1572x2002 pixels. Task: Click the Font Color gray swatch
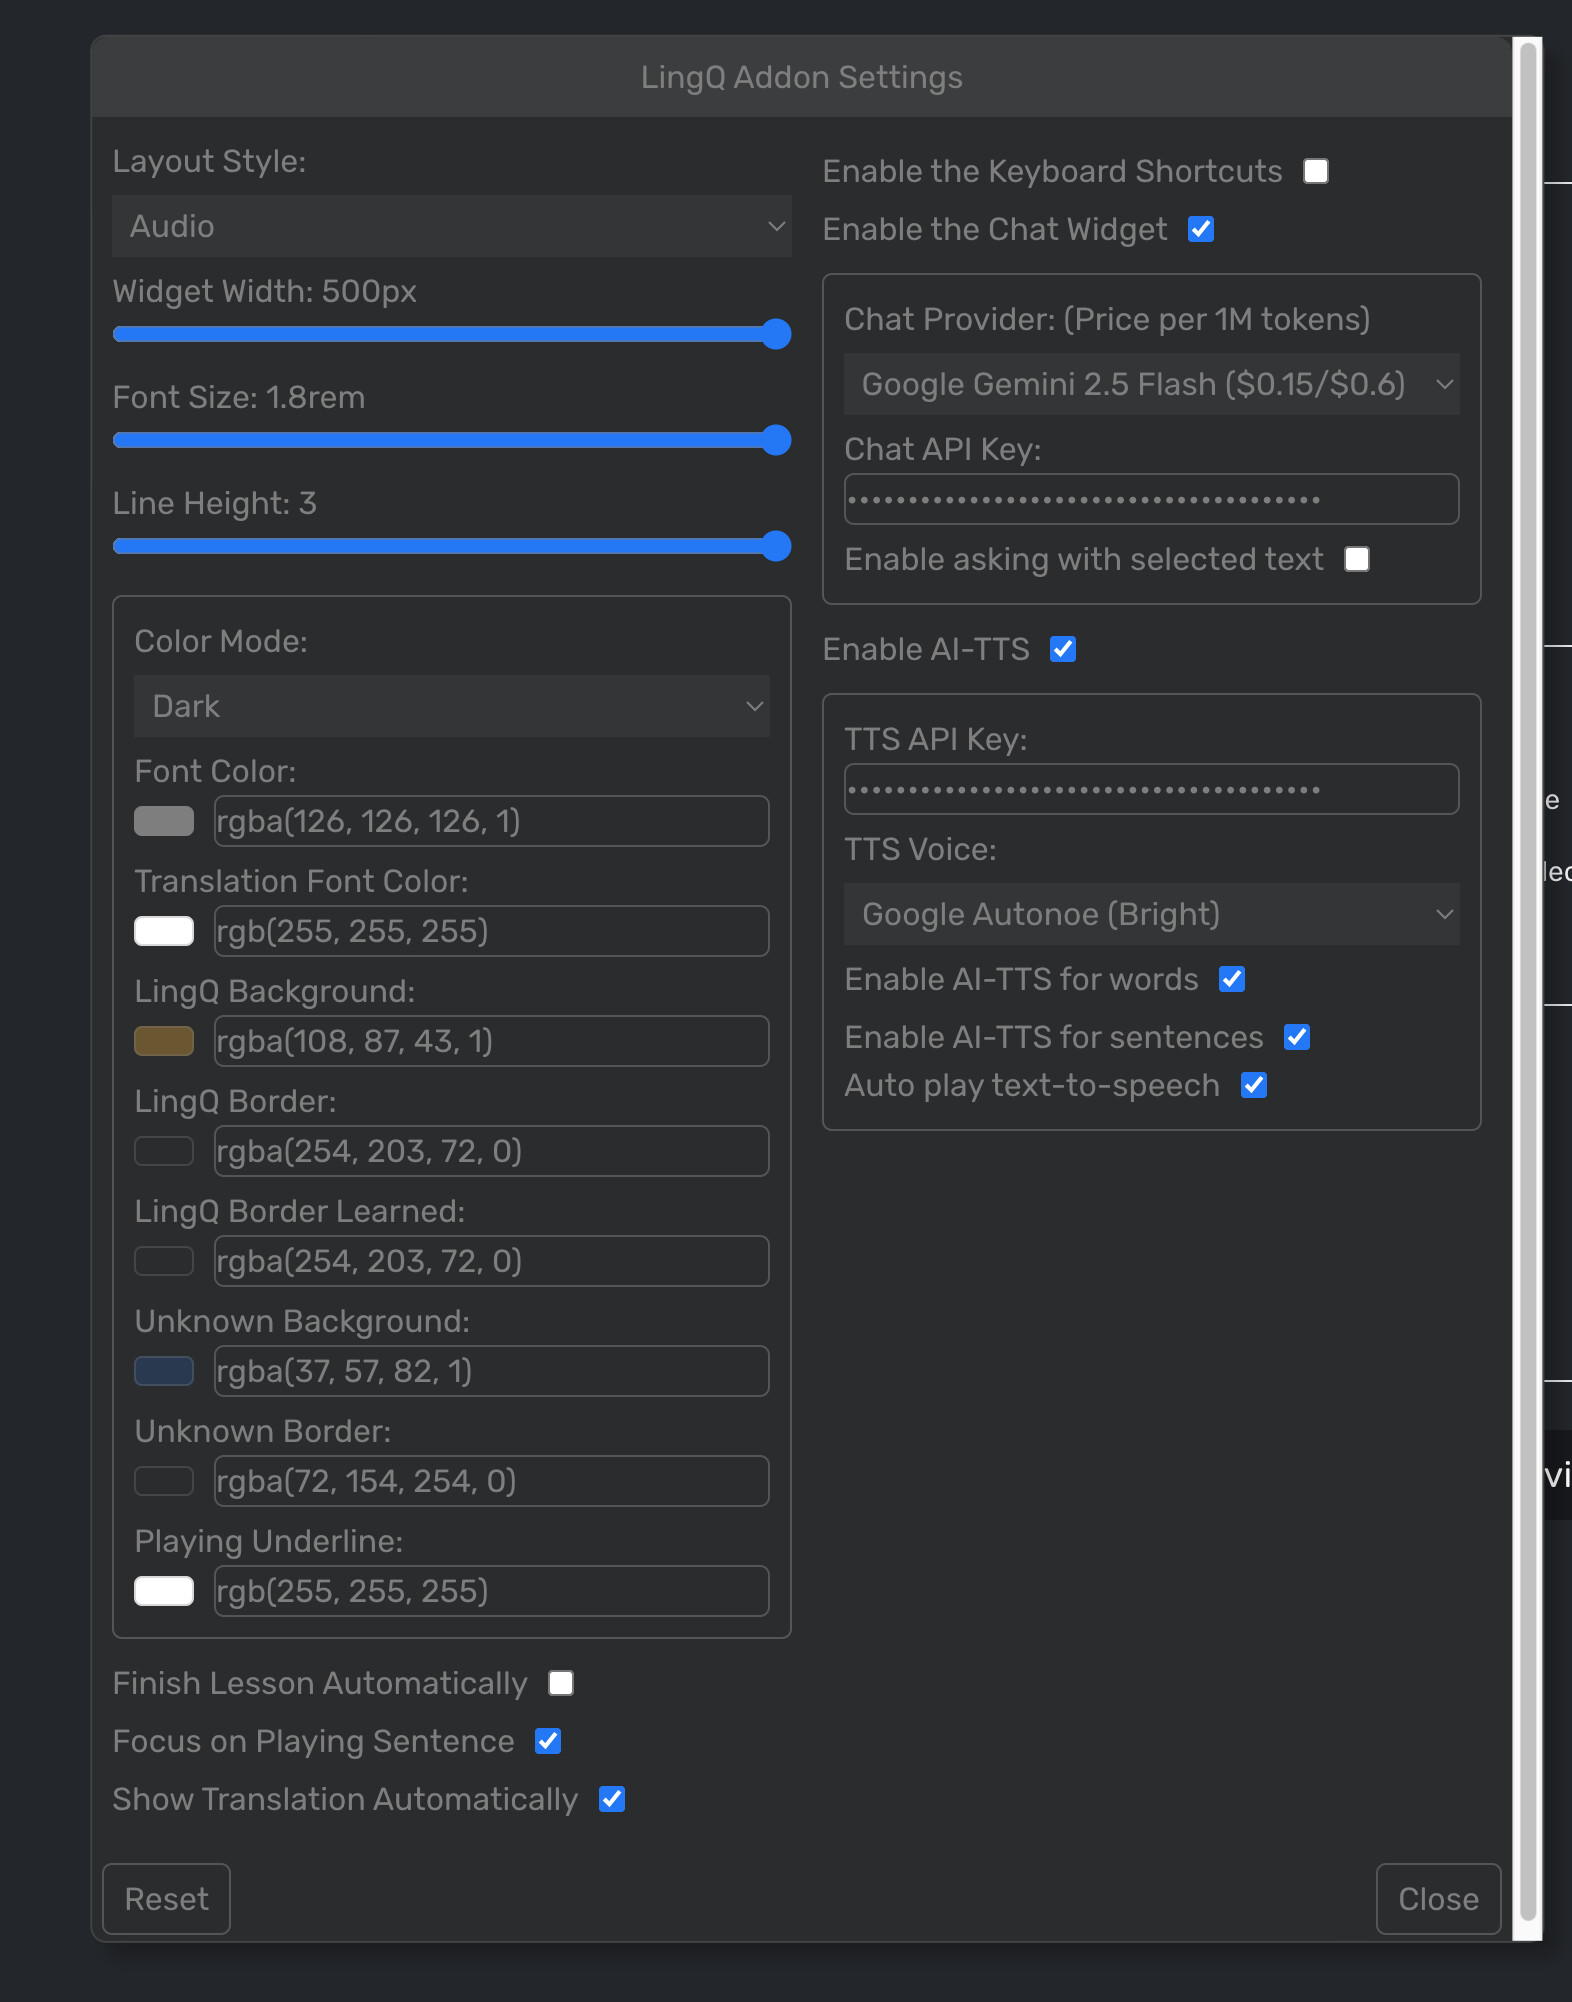164,821
